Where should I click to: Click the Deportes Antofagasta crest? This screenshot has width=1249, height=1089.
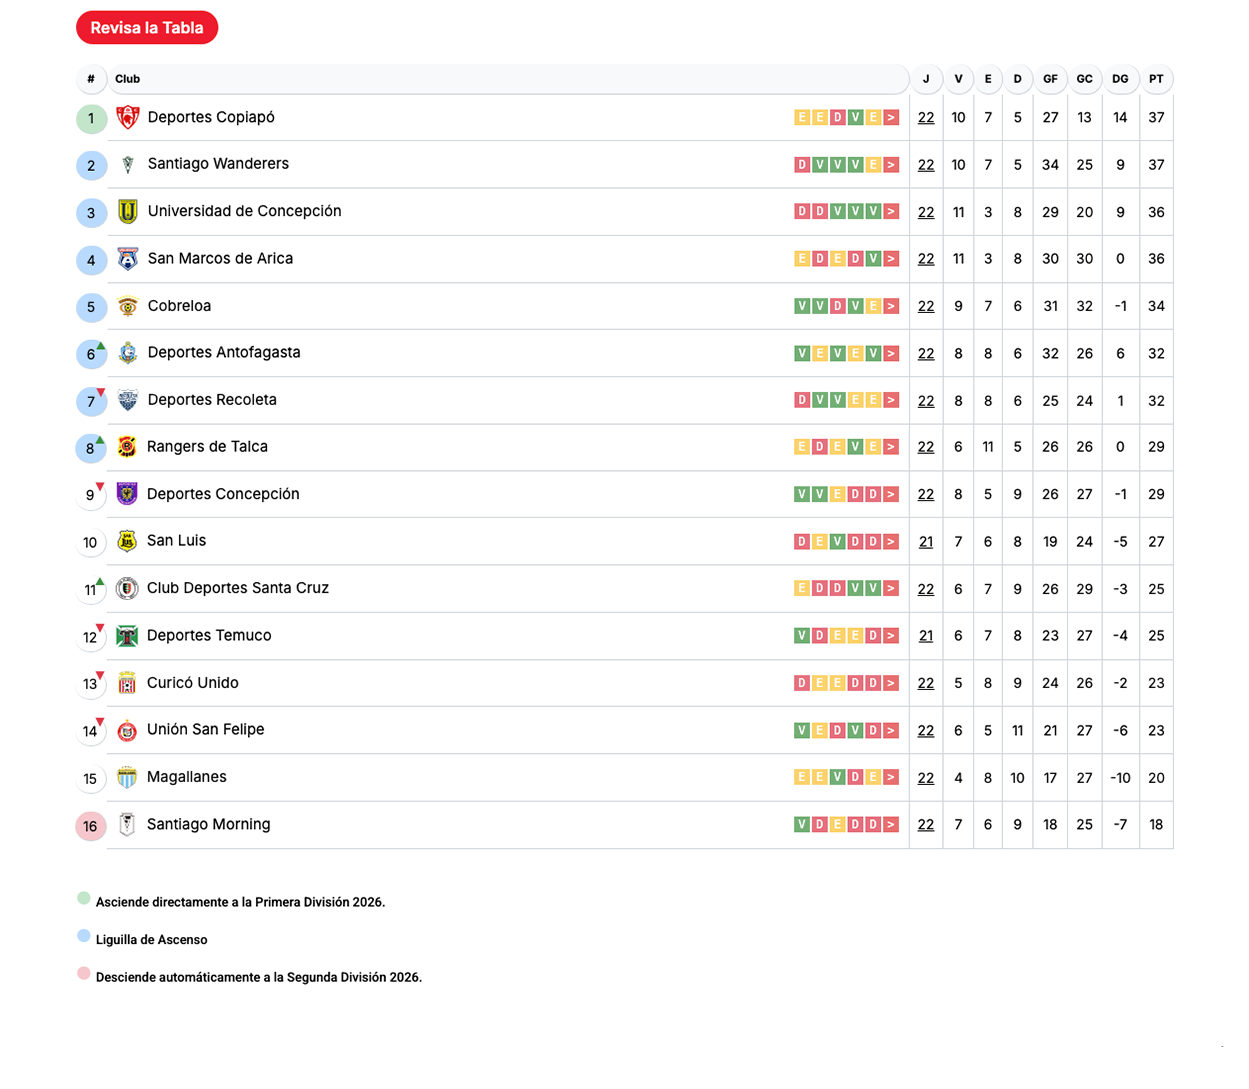coord(128,353)
